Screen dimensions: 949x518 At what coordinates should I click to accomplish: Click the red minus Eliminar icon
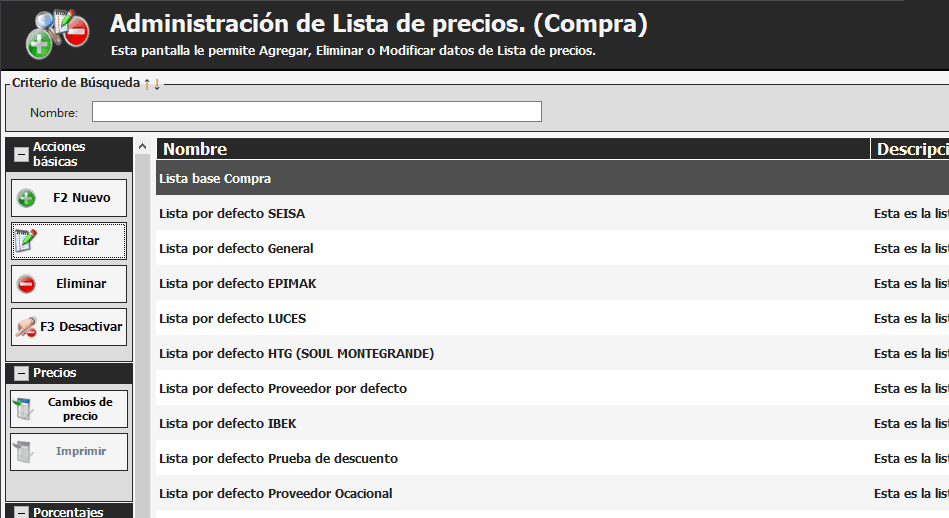coord(27,284)
